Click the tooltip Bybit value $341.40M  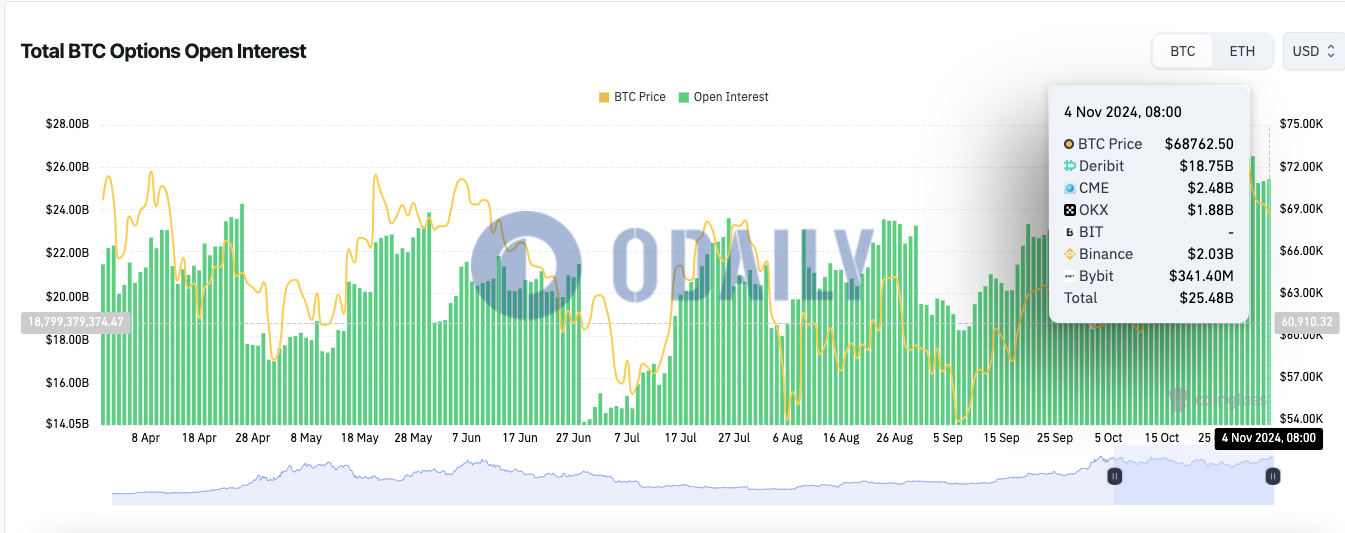click(x=1202, y=276)
